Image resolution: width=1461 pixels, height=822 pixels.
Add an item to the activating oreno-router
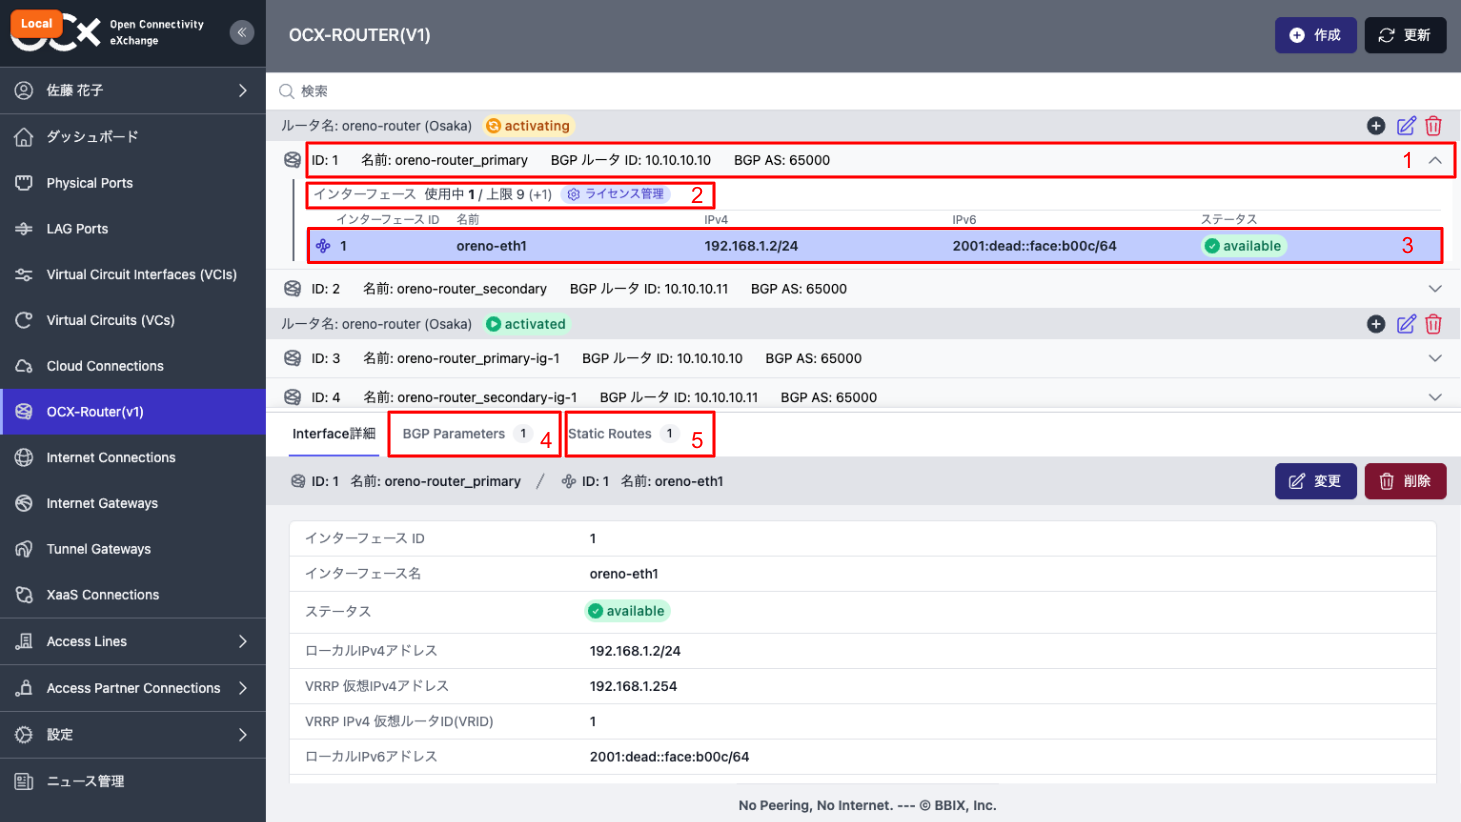pyautogui.click(x=1376, y=126)
